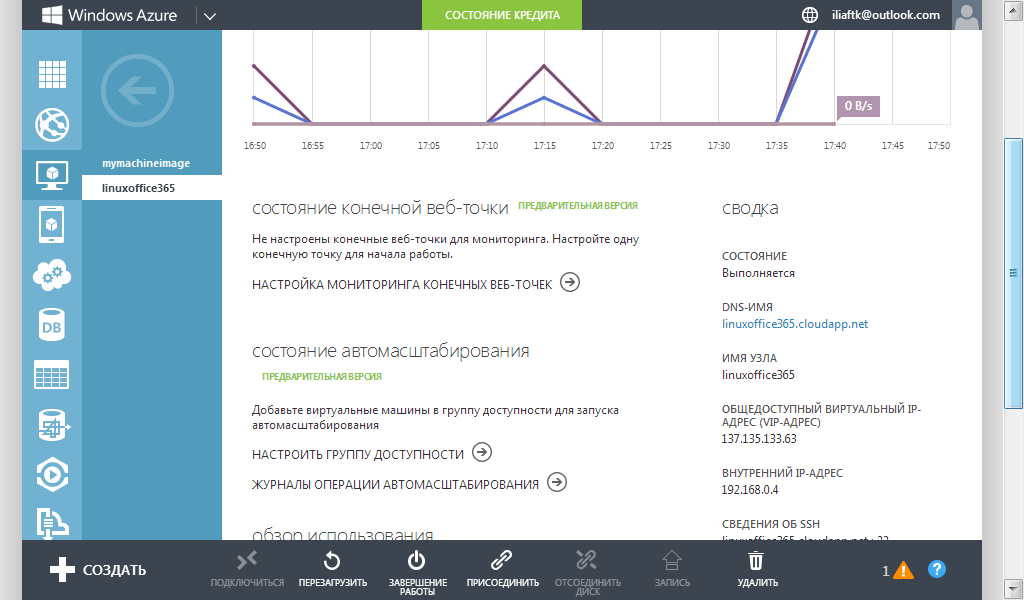This screenshot has width=1024, height=600.
Task: Select the Virtual Machines monitor icon
Action: click(52, 175)
